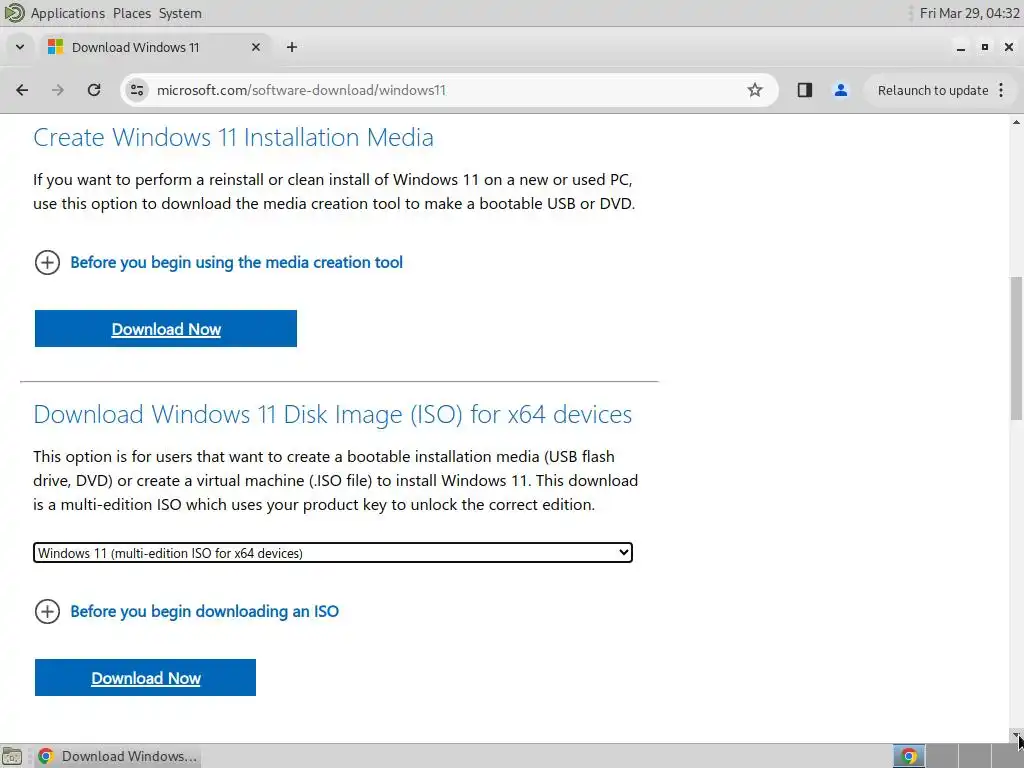Click the address bar URL
The height and width of the screenshot is (768, 1024).
coord(301,90)
